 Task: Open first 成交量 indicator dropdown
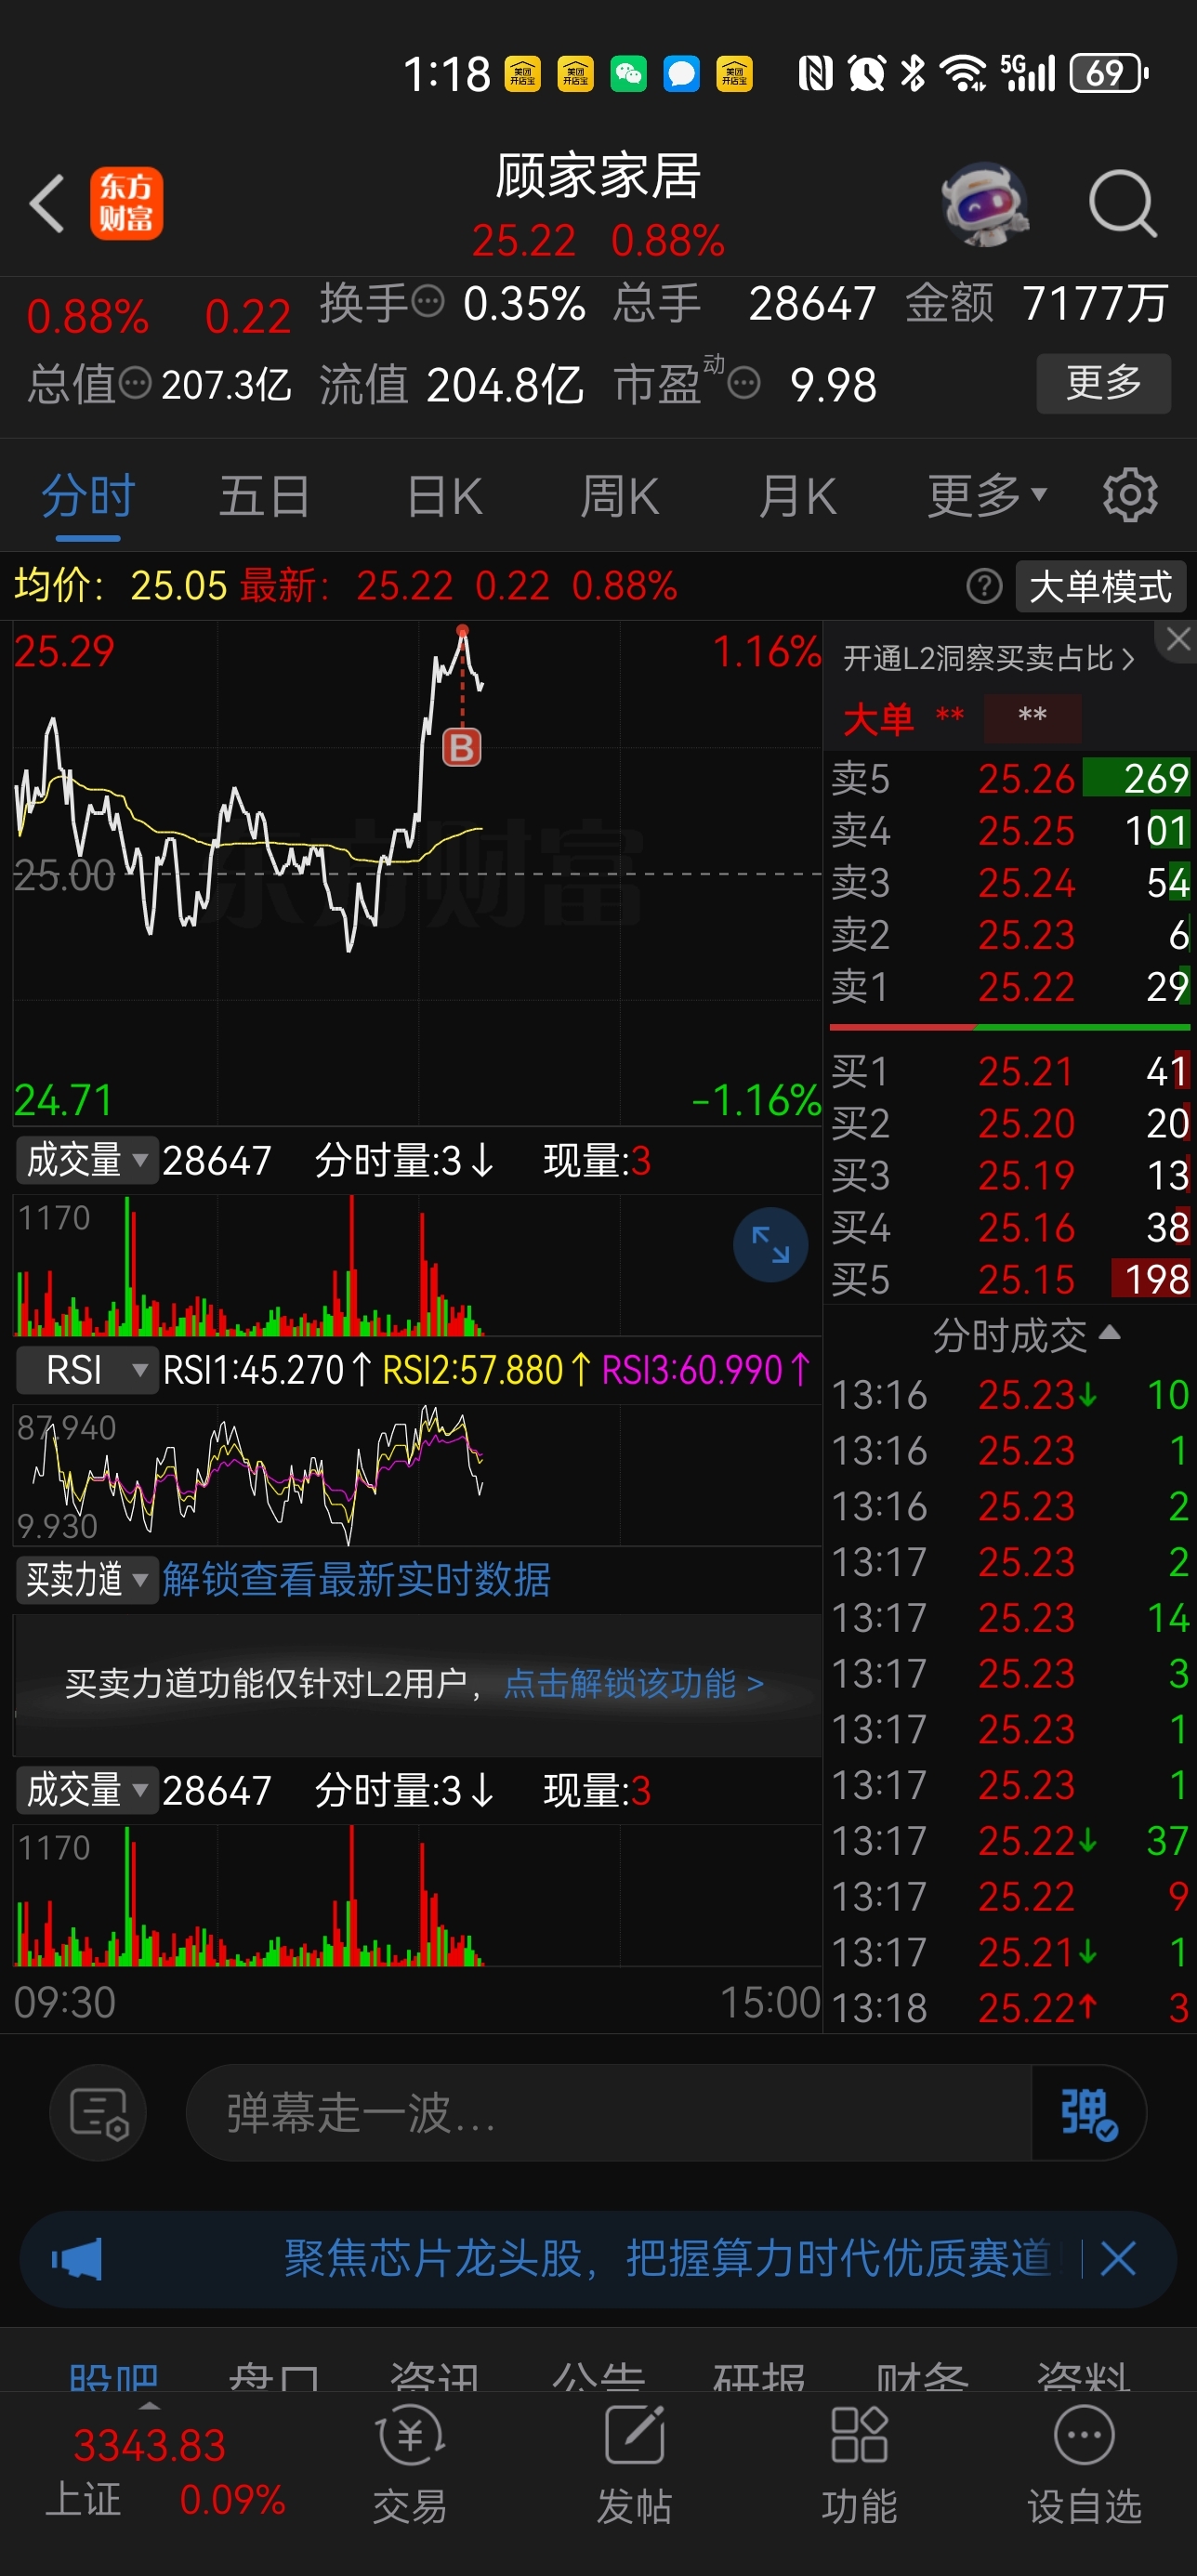click(87, 1160)
